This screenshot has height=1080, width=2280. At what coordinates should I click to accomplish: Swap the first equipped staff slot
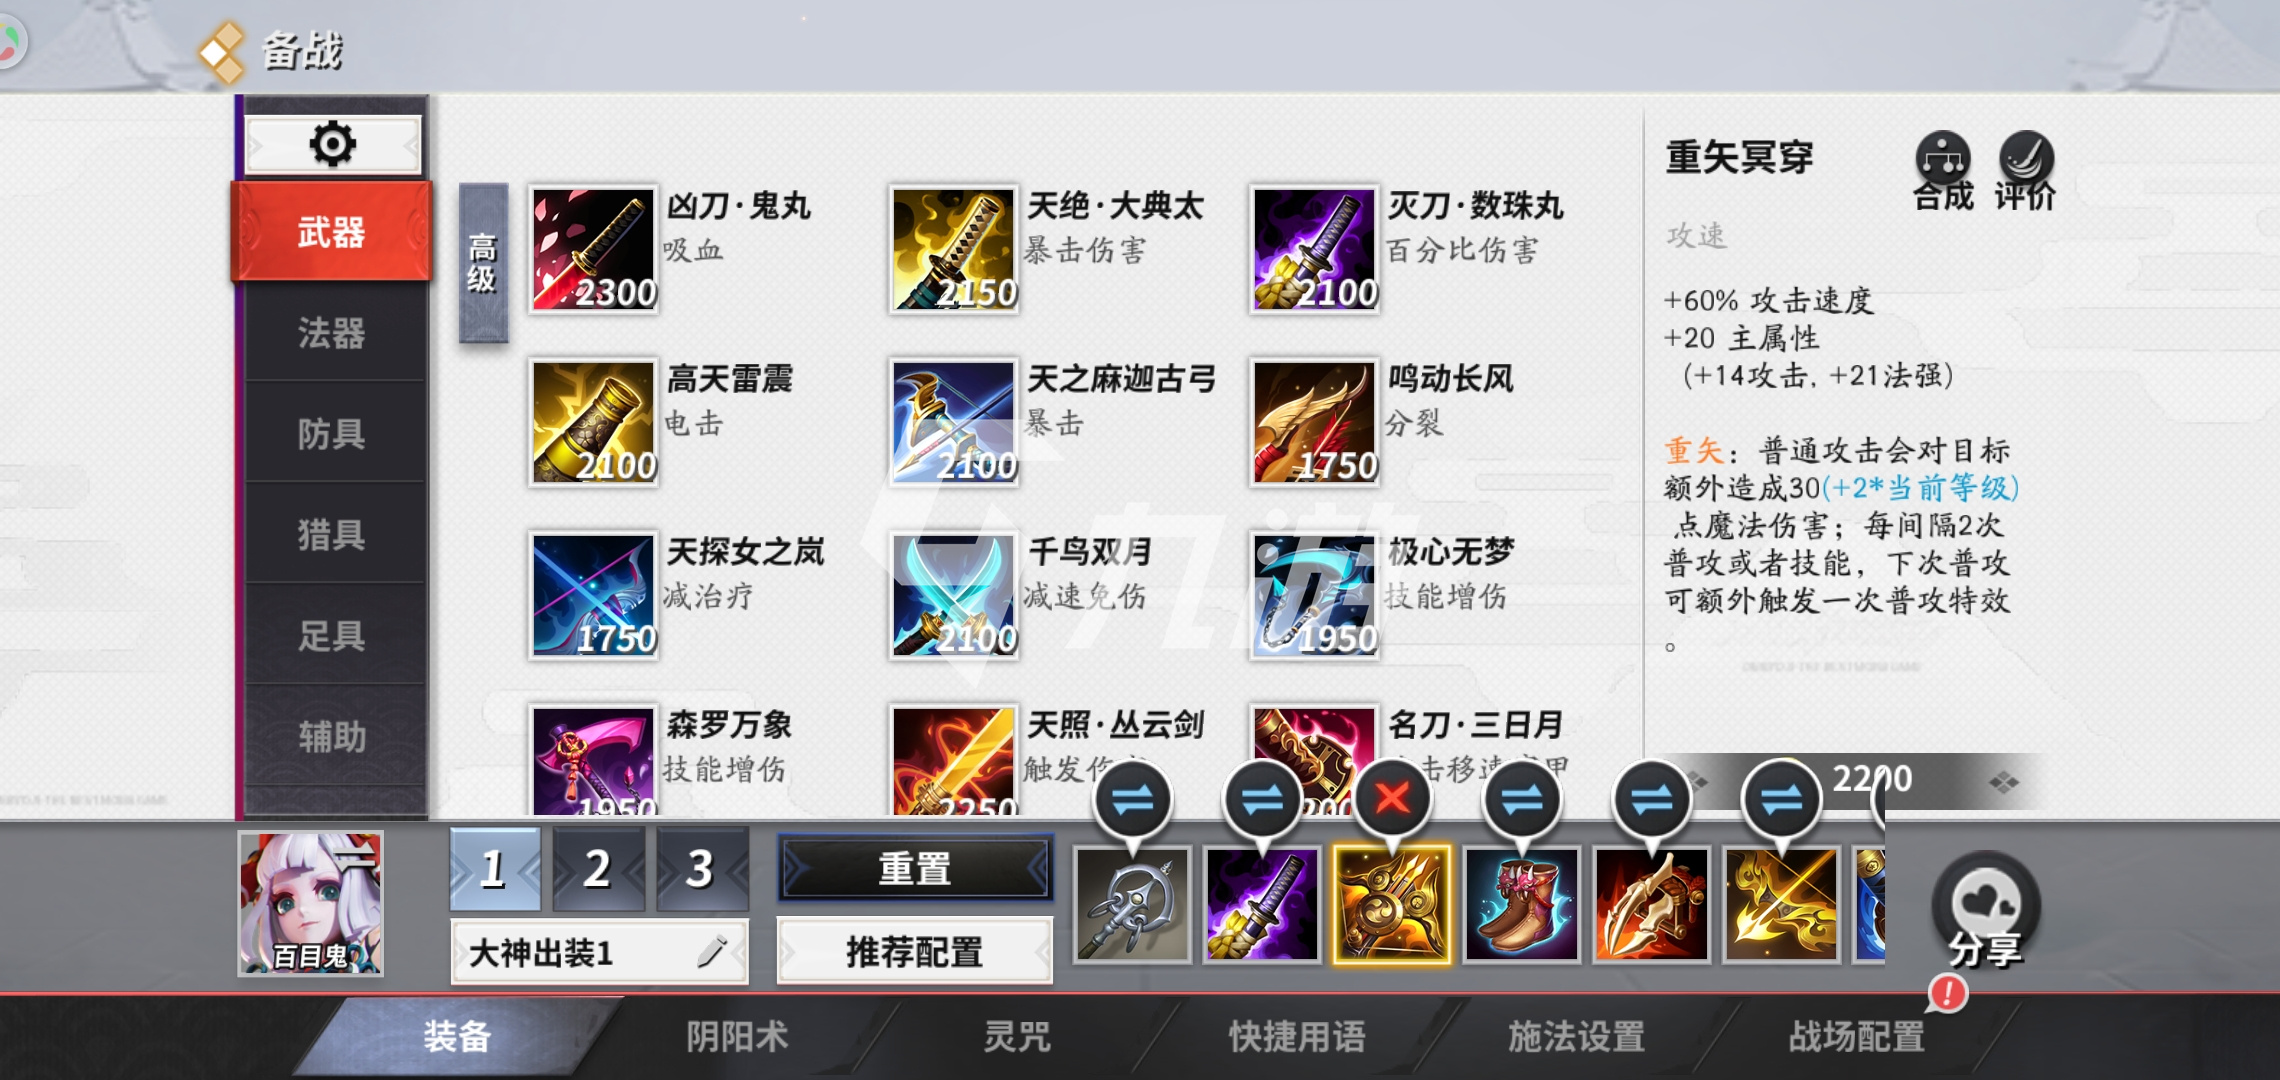(x=1133, y=799)
